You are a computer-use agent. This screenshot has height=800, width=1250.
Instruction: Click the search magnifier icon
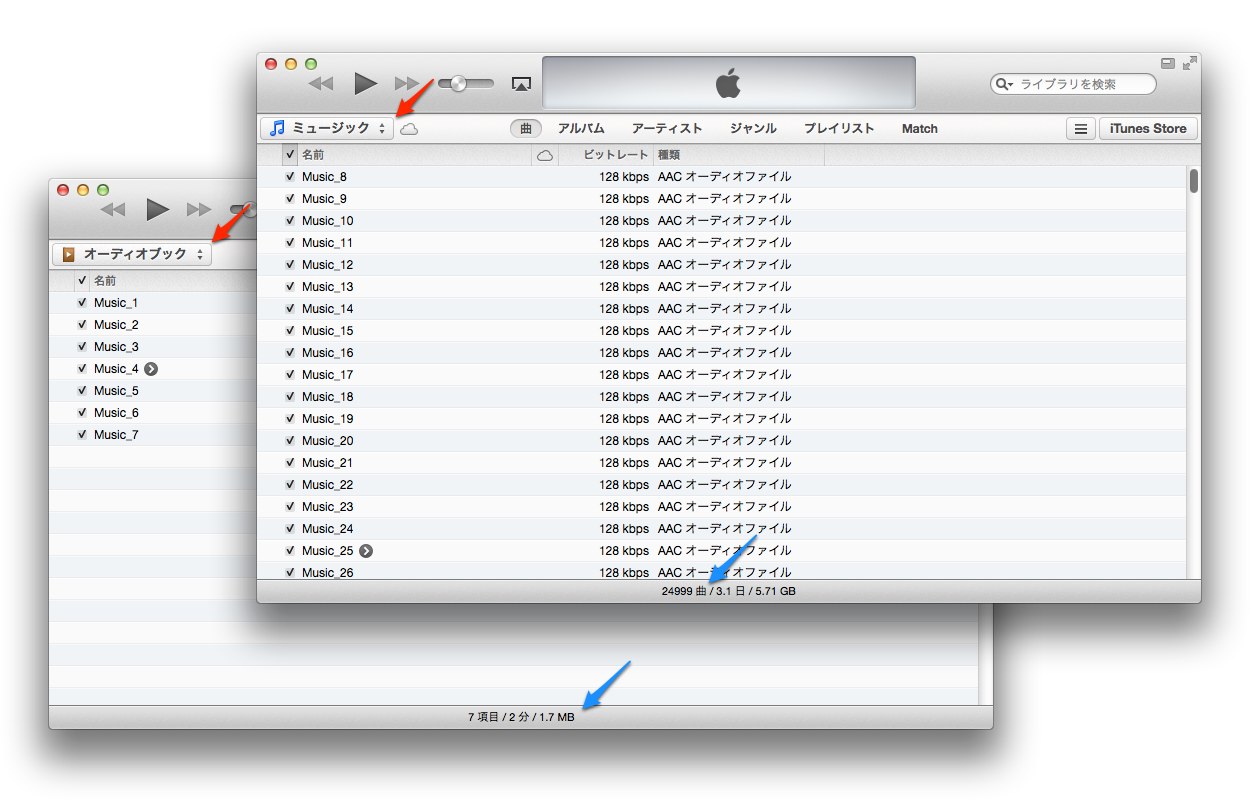click(x=1003, y=85)
